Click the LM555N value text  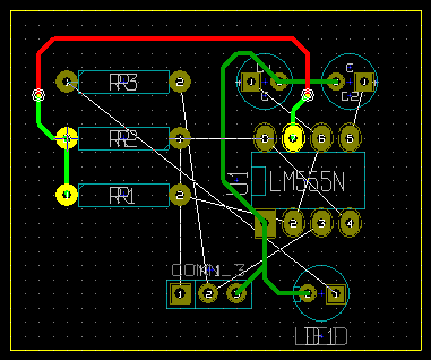click(x=307, y=182)
